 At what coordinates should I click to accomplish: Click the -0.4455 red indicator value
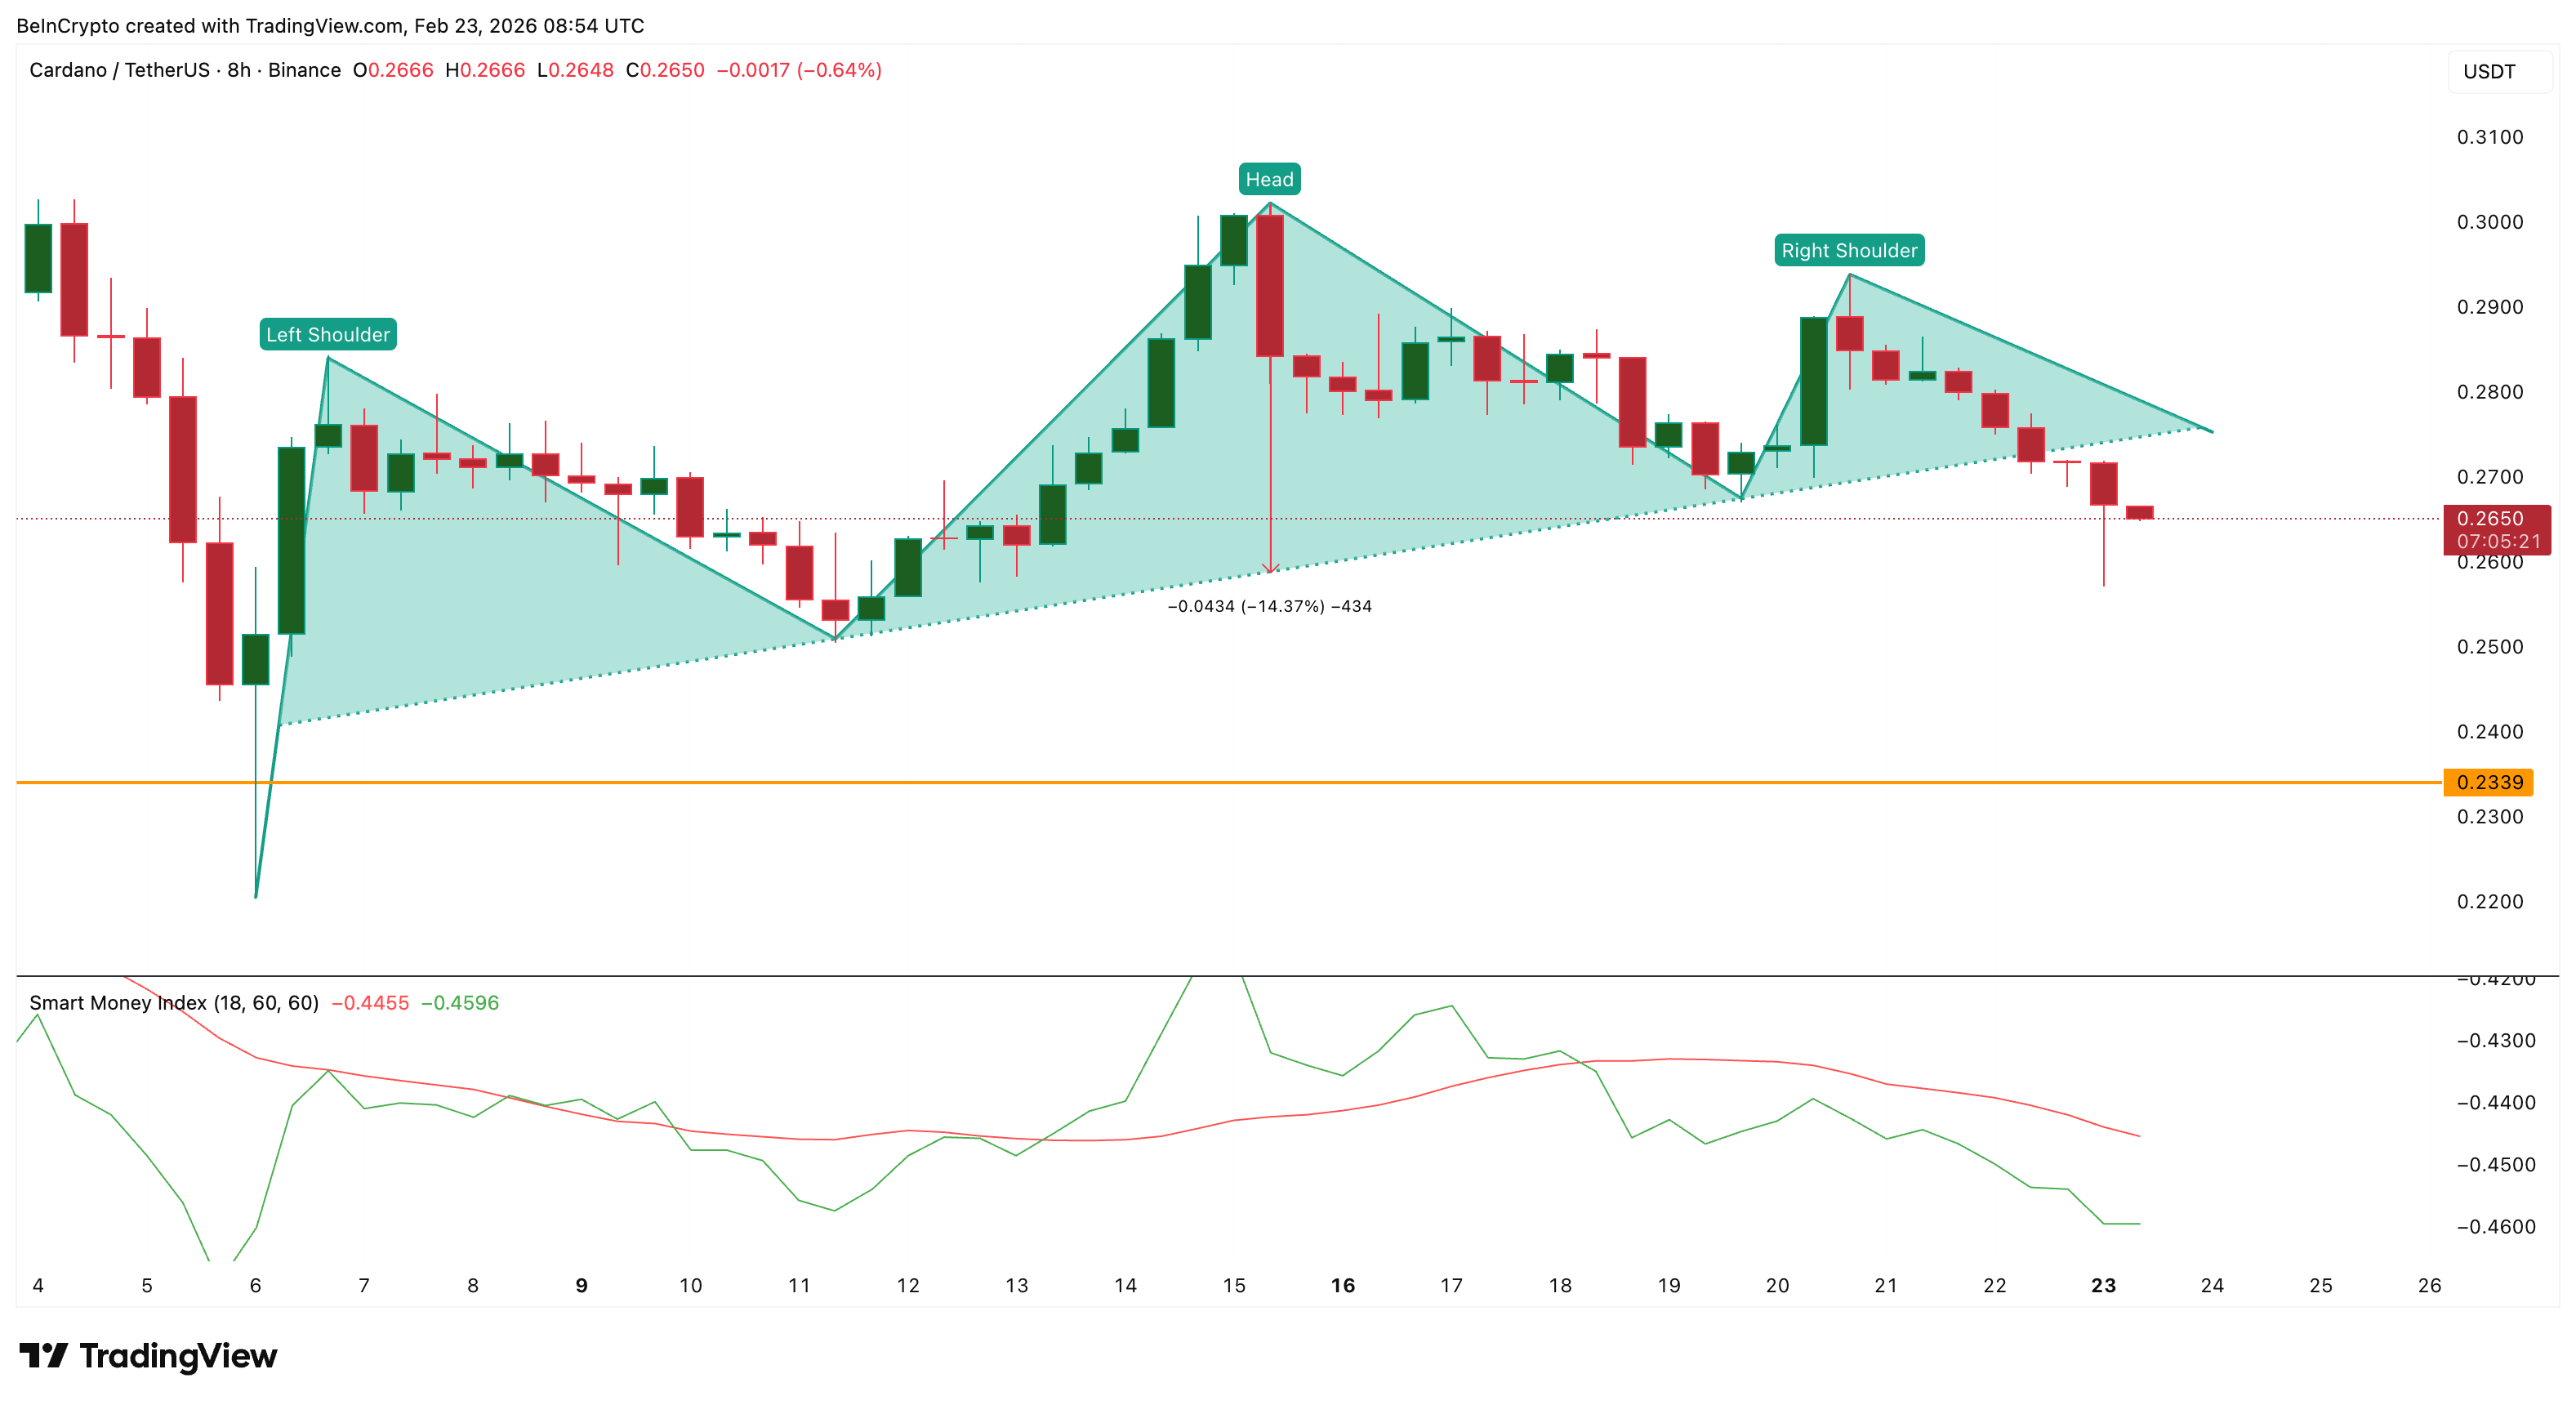pos(370,1003)
